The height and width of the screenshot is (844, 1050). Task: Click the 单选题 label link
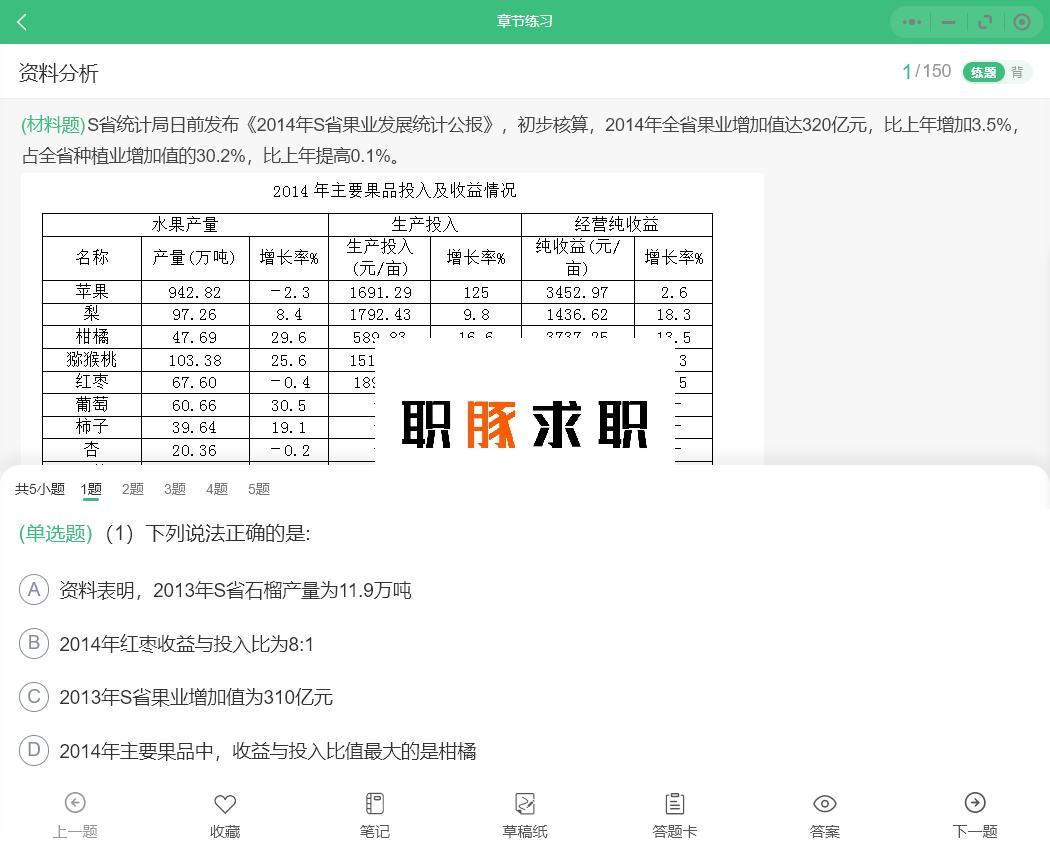tap(54, 534)
